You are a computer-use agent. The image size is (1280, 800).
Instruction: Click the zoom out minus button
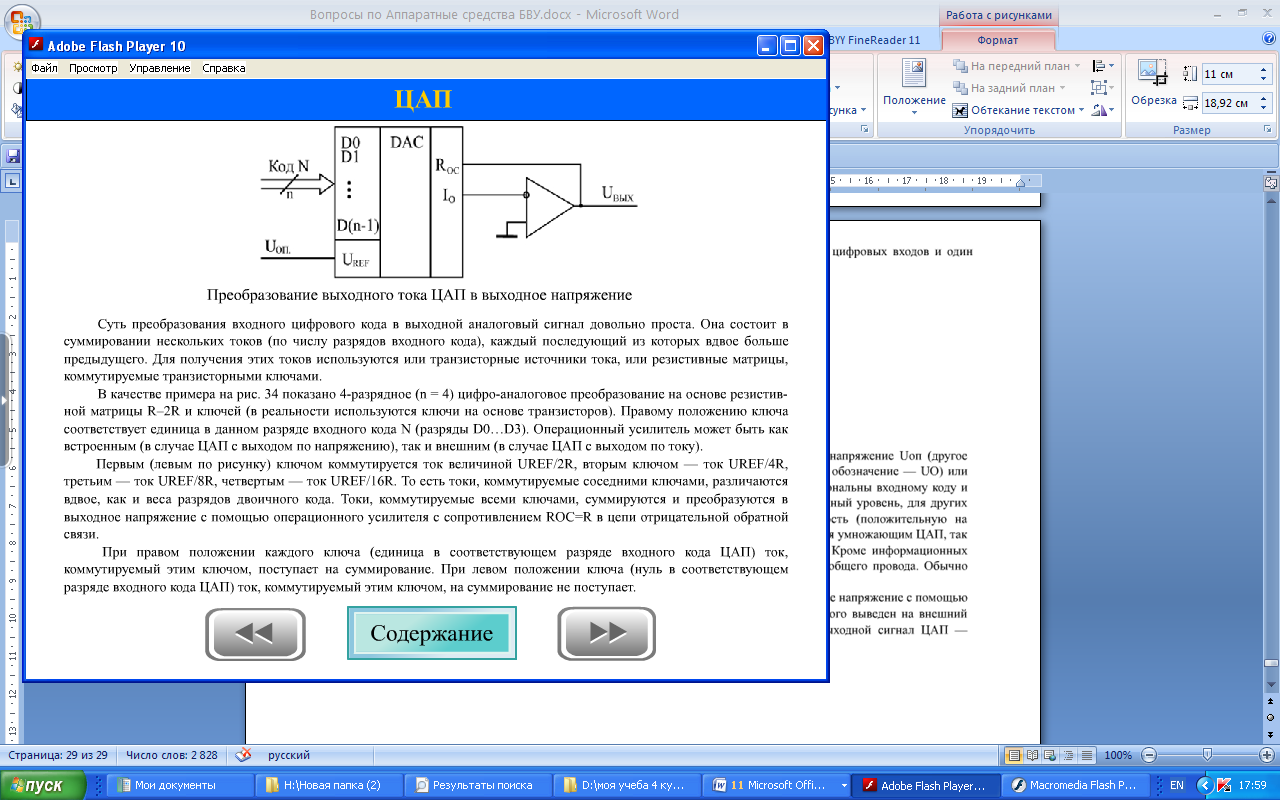coord(1150,755)
